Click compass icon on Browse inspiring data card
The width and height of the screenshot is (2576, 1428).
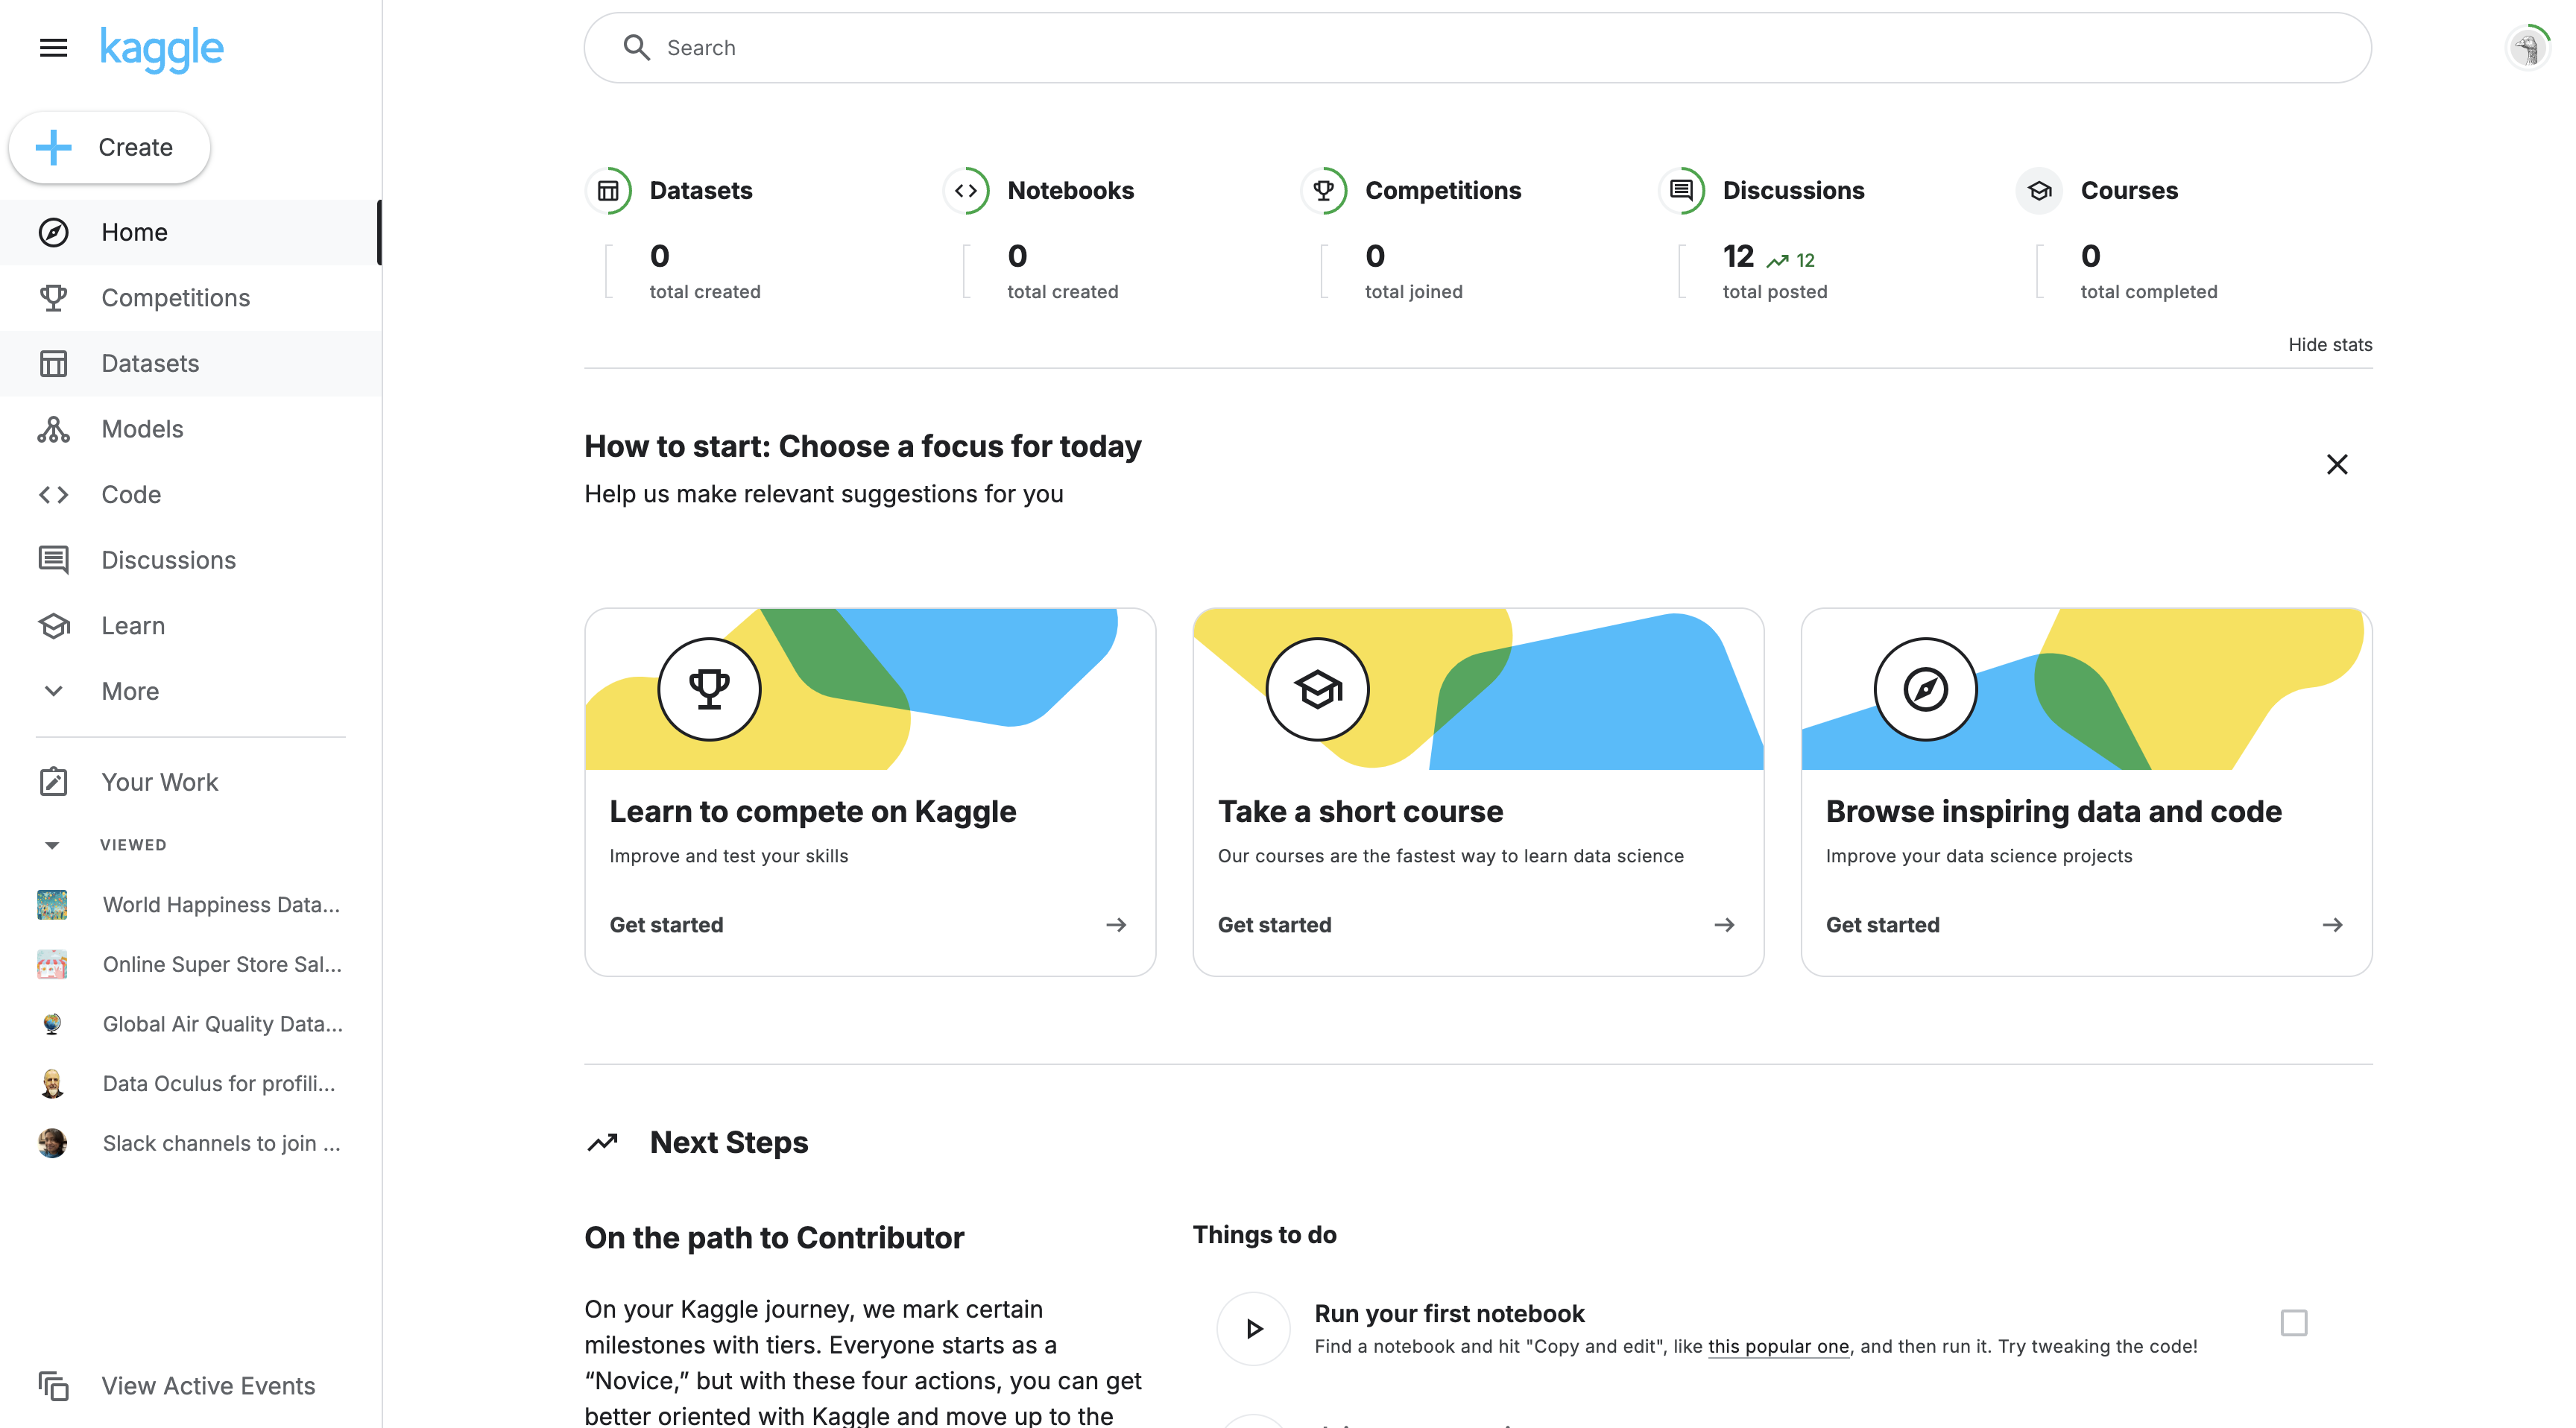click(1925, 689)
